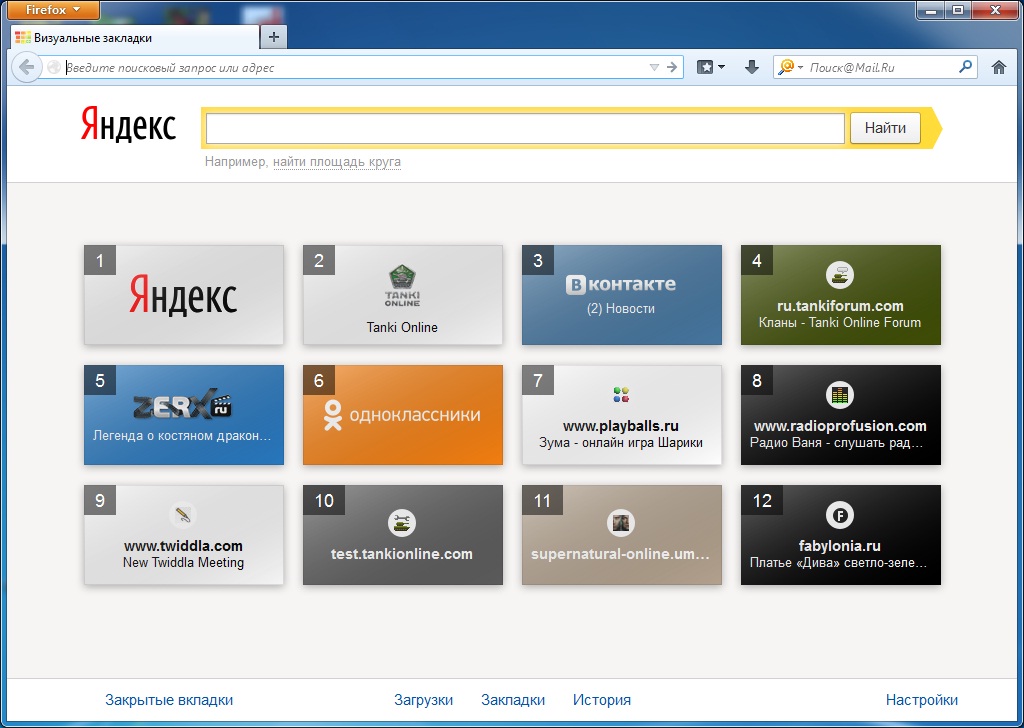Open the История link at bottom

[x=601, y=700]
